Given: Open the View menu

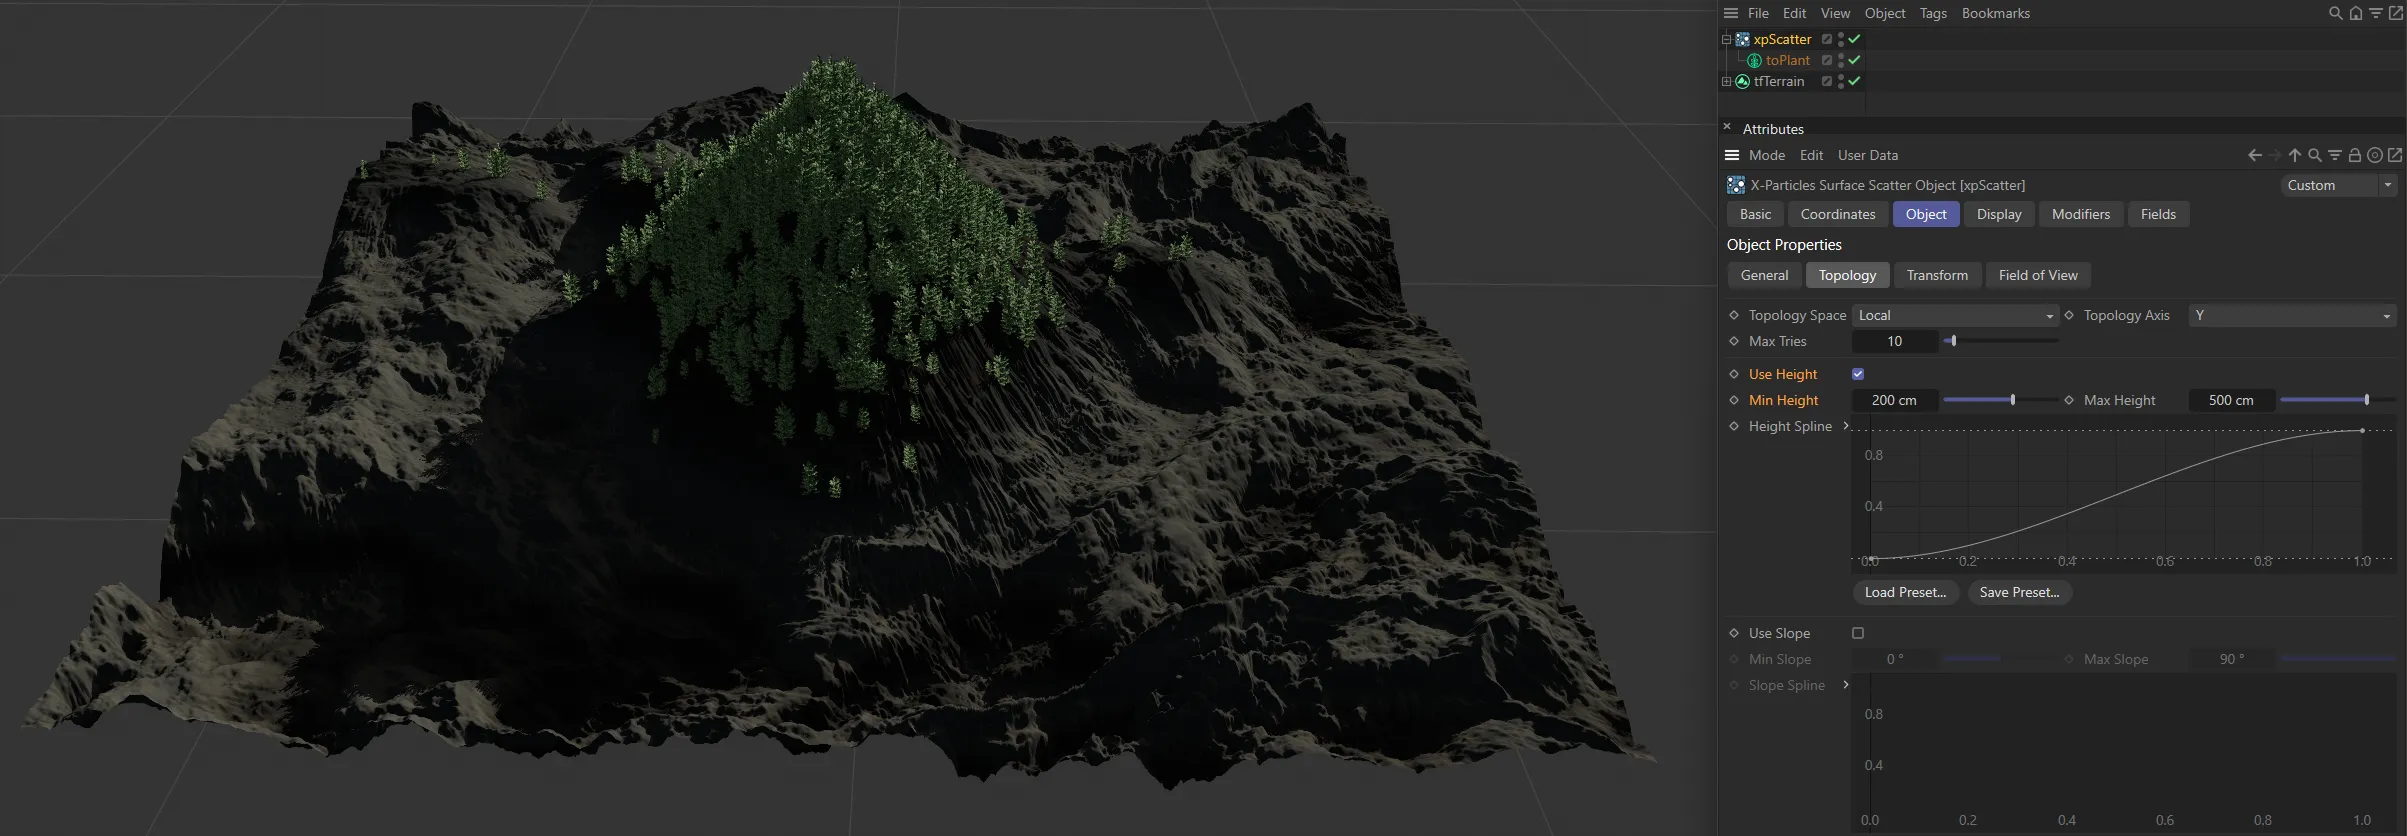Looking at the screenshot, I should (x=1835, y=13).
